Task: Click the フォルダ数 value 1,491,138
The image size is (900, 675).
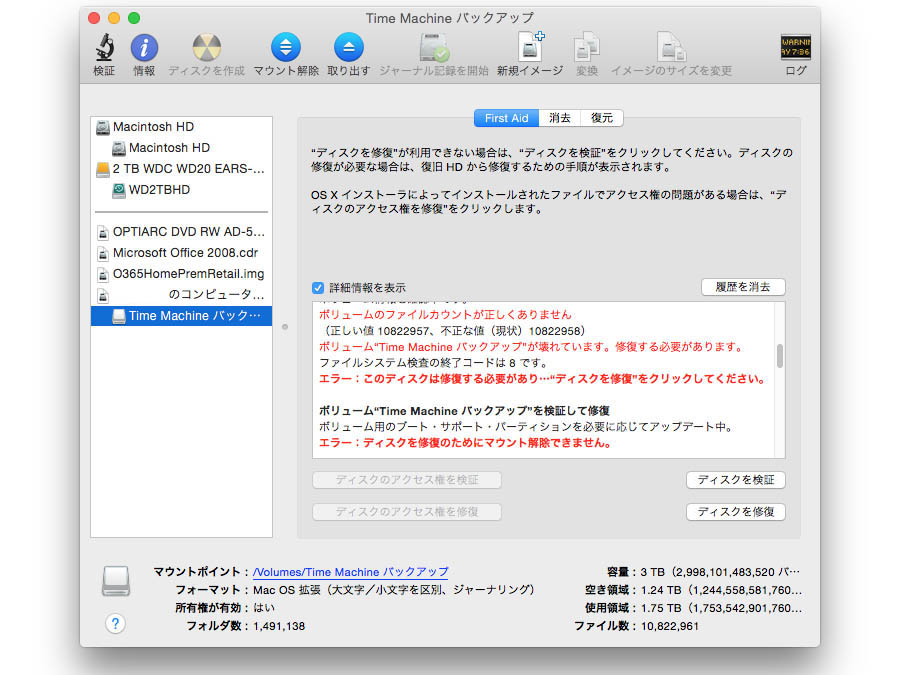Action: point(279,626)
